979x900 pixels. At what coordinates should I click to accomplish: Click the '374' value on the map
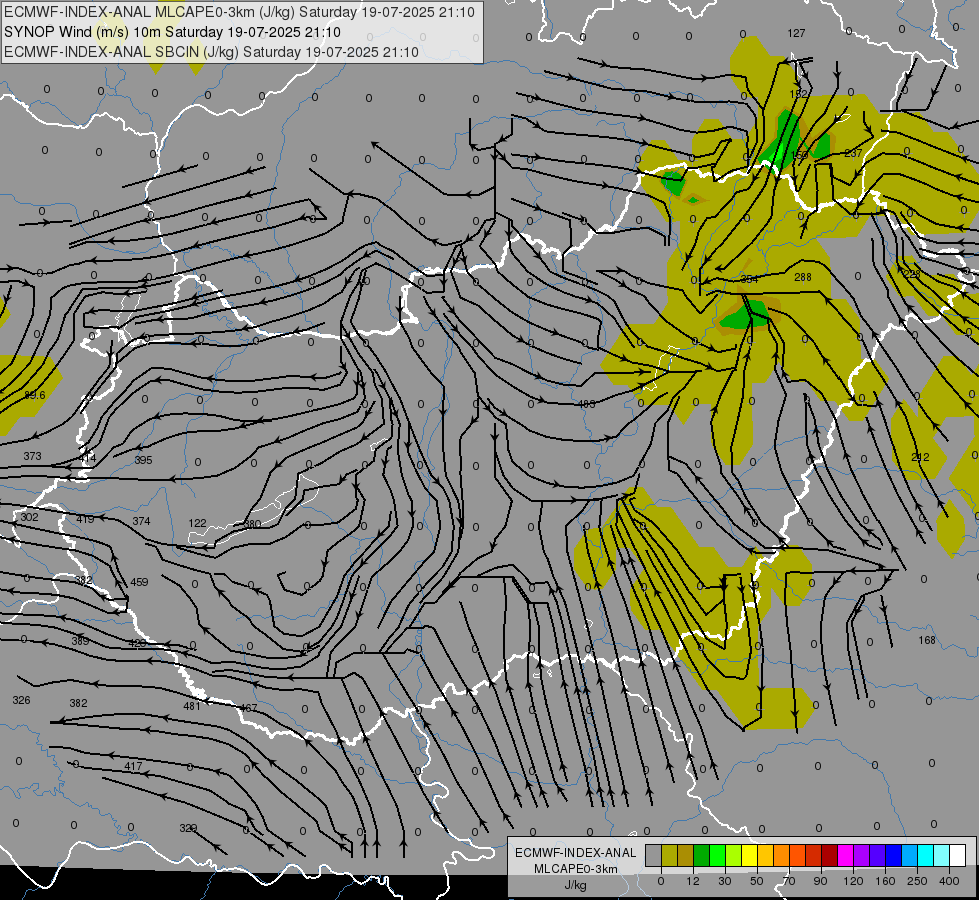[141, 521]
